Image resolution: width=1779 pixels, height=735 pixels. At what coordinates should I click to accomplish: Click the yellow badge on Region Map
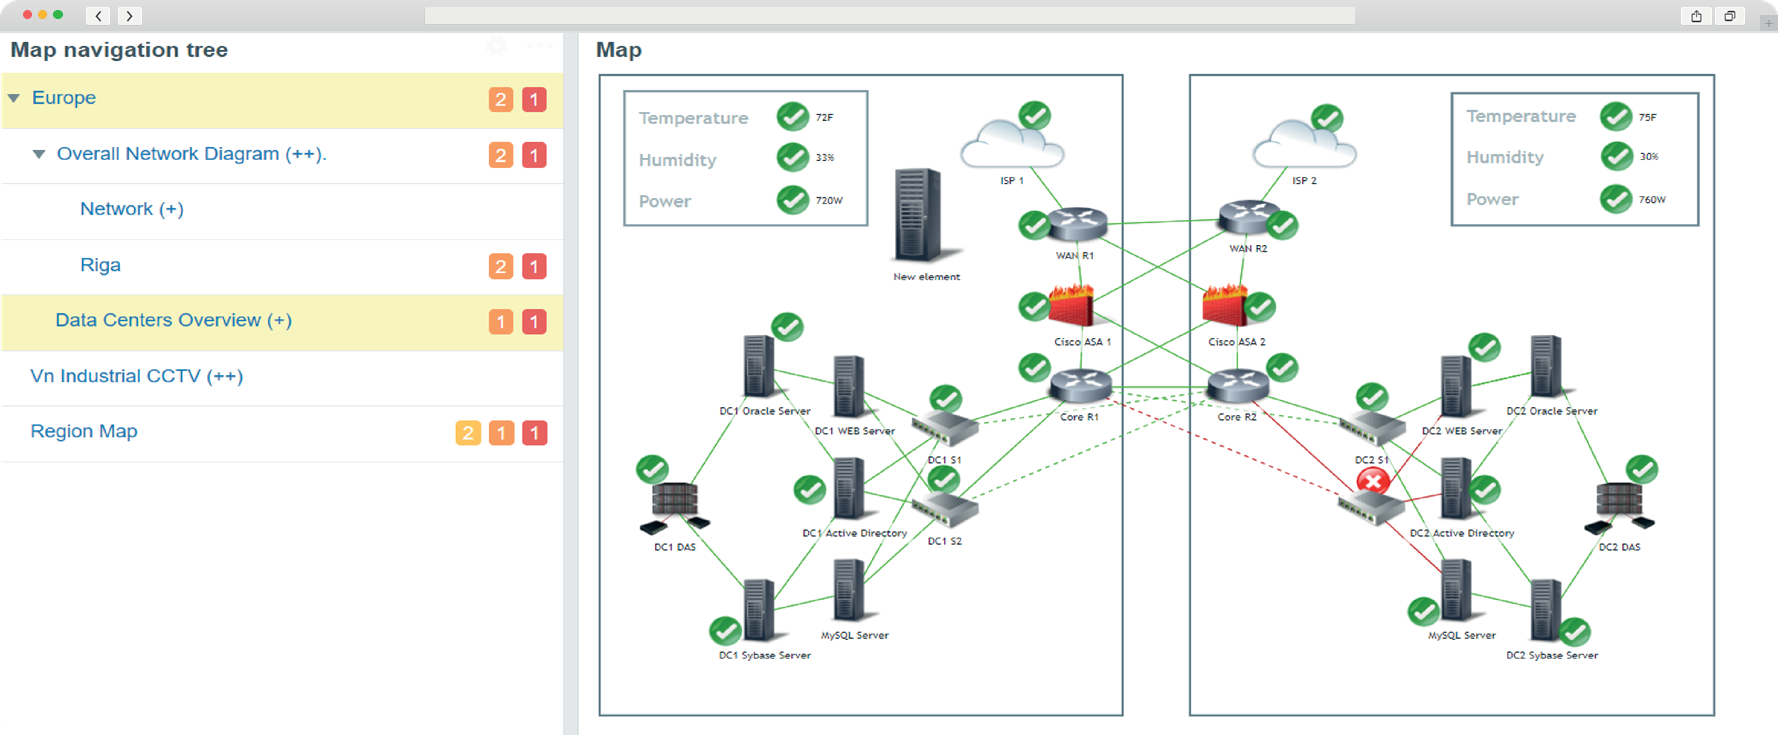pyautogui.click(x=467, y=433)
